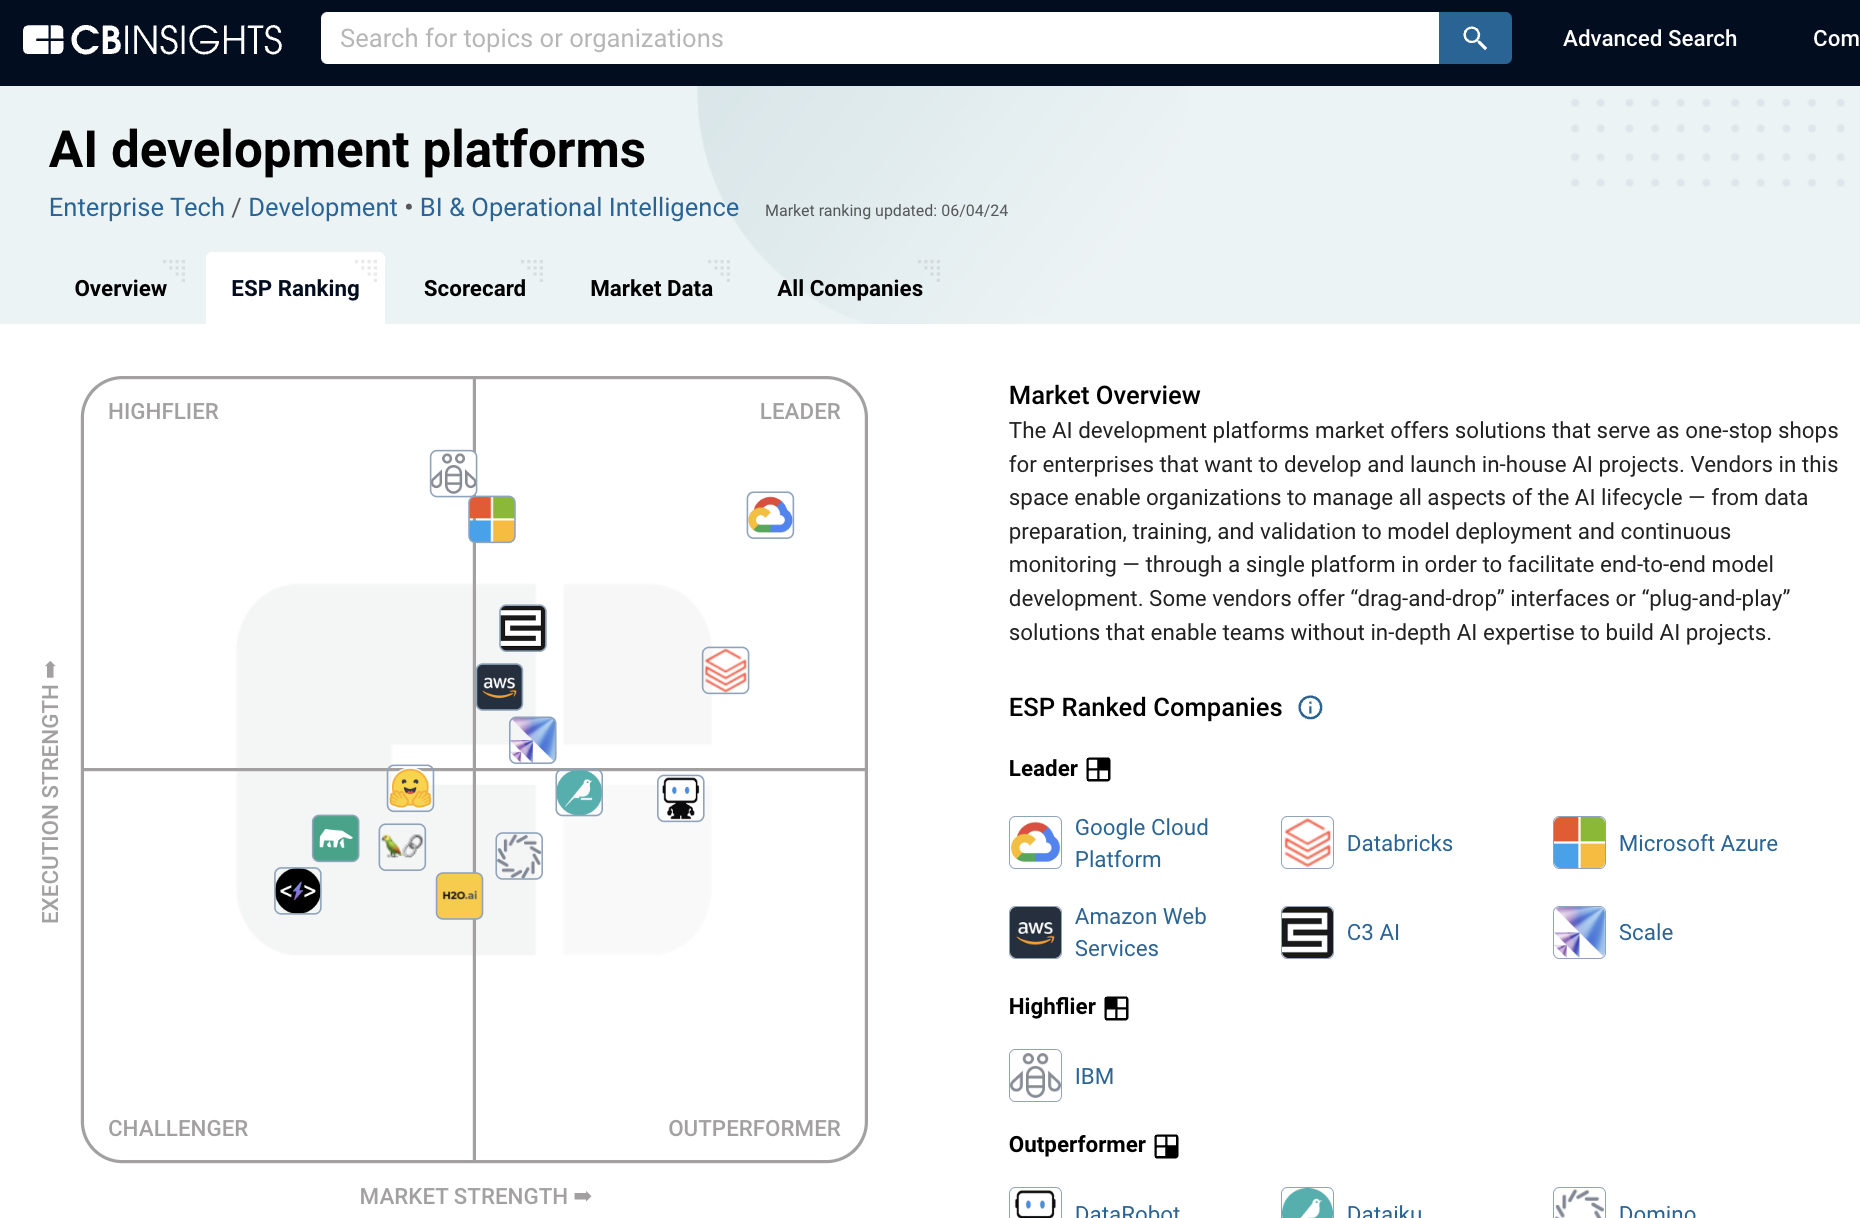Open the Microsoft Azure company link
Image resolution: width=1860 pixels, height=1218 pixels.
[x=1698, y=843]
